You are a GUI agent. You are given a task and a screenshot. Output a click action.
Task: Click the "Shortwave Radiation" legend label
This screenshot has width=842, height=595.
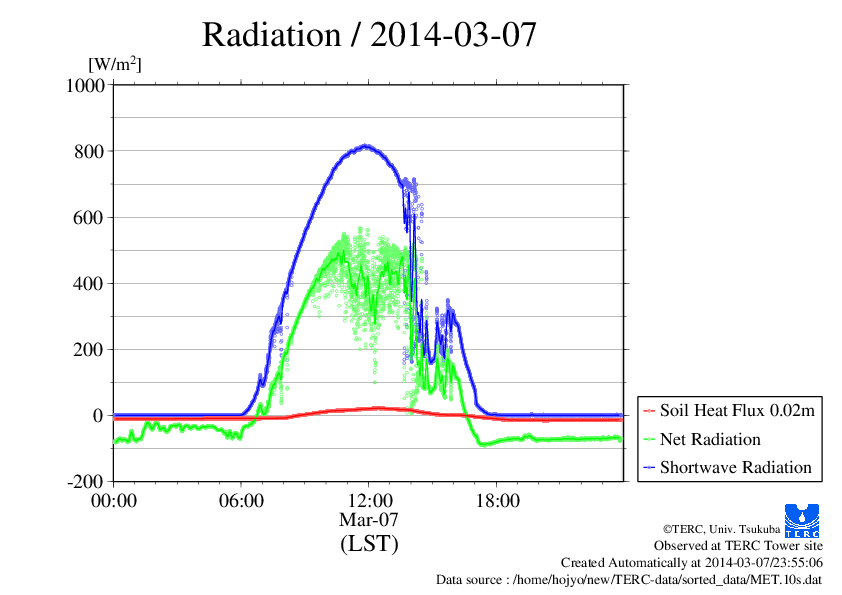coord(736,467)
